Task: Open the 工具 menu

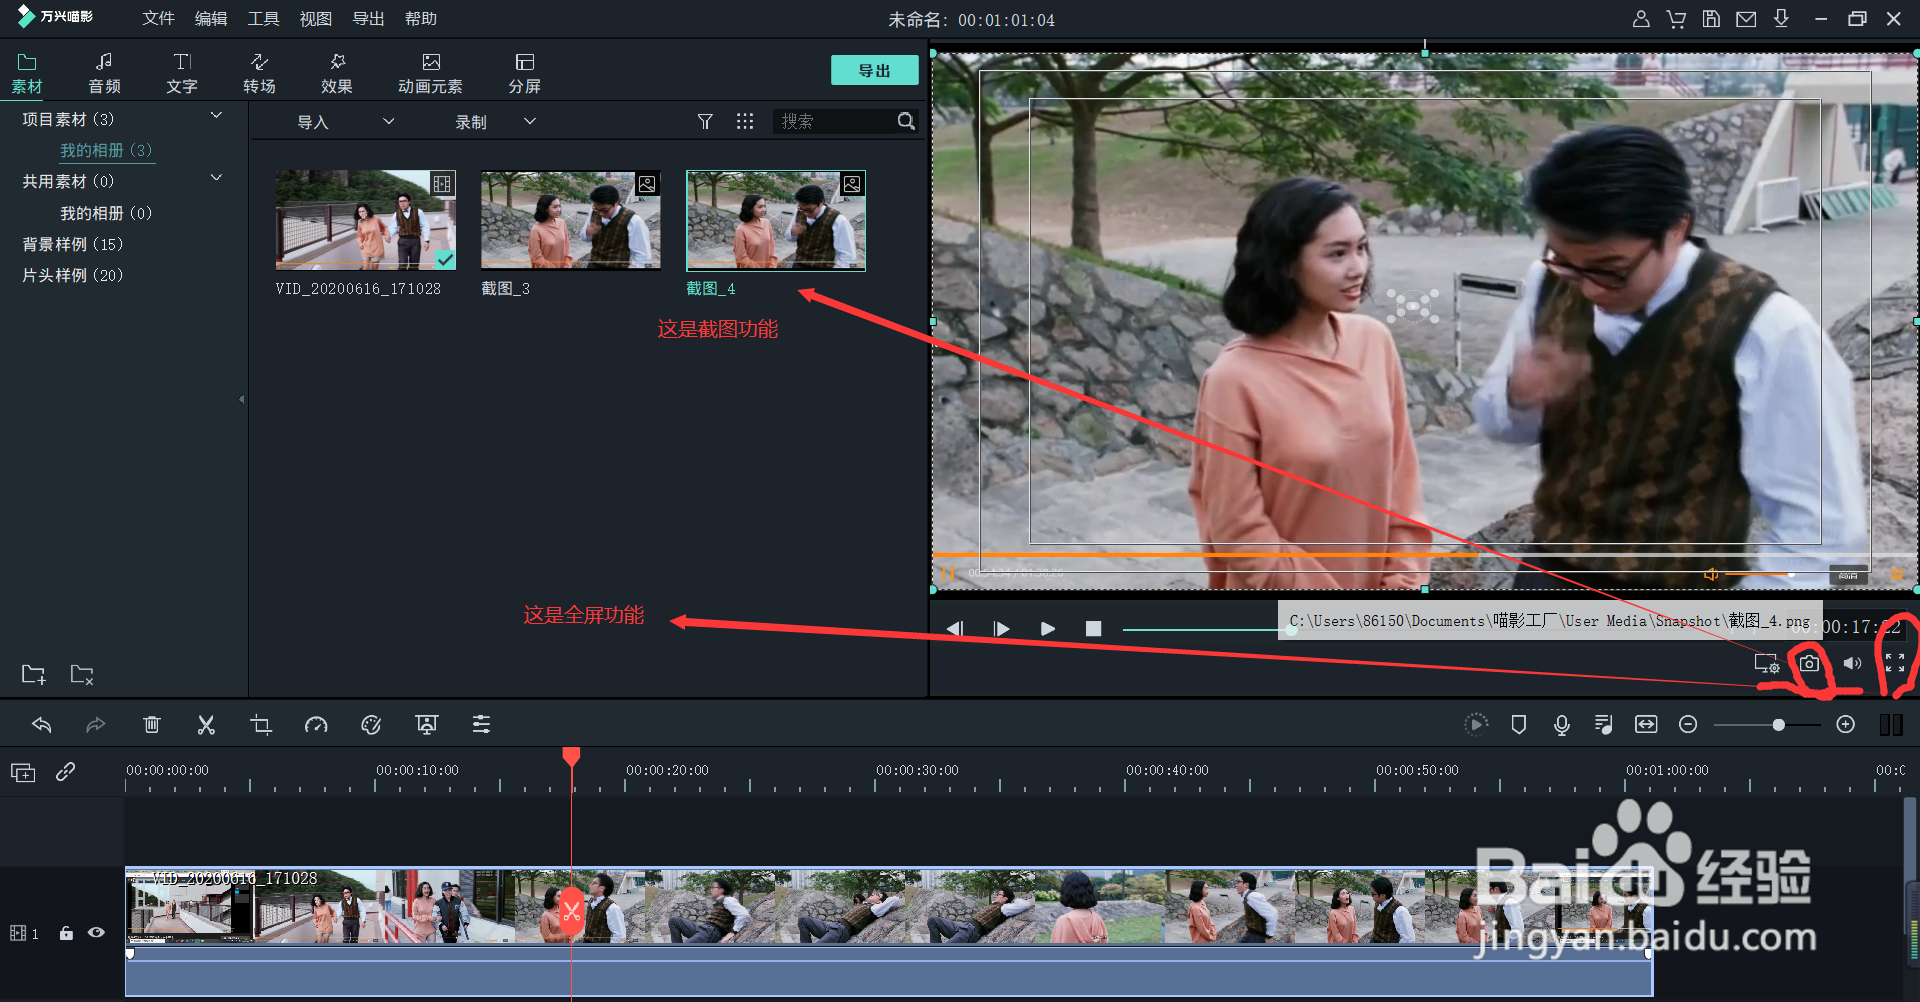Action: [264, 19]
